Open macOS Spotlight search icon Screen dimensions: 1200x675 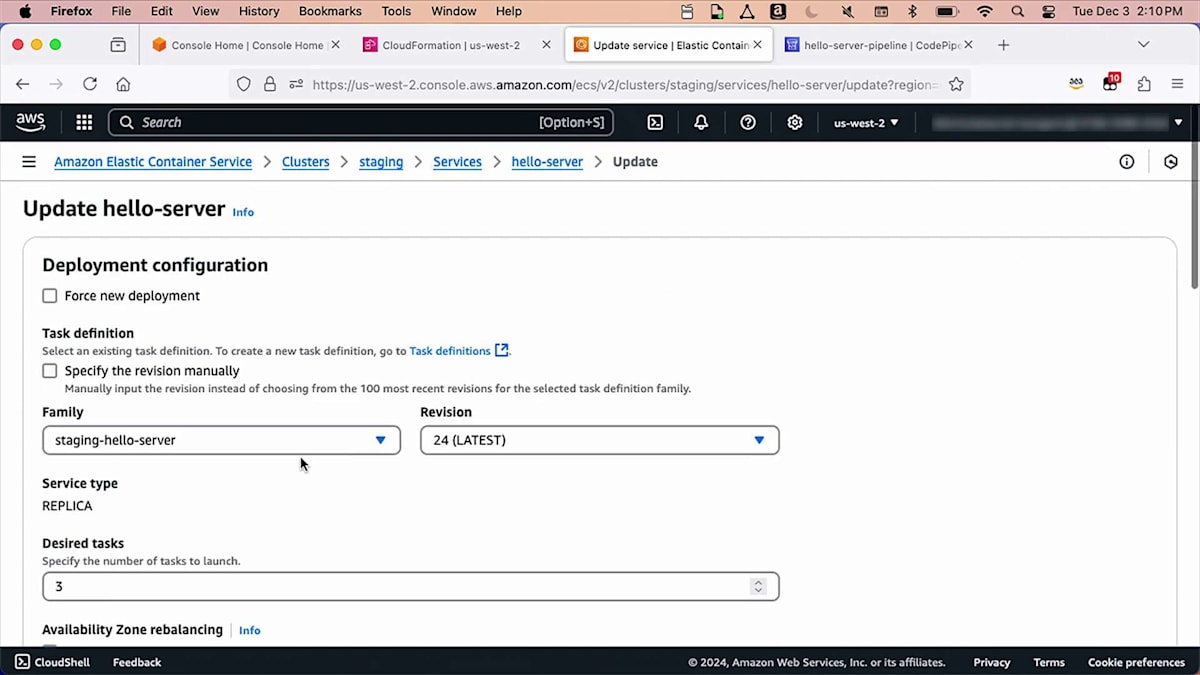pyautogui.click(x=1018, y=11)
